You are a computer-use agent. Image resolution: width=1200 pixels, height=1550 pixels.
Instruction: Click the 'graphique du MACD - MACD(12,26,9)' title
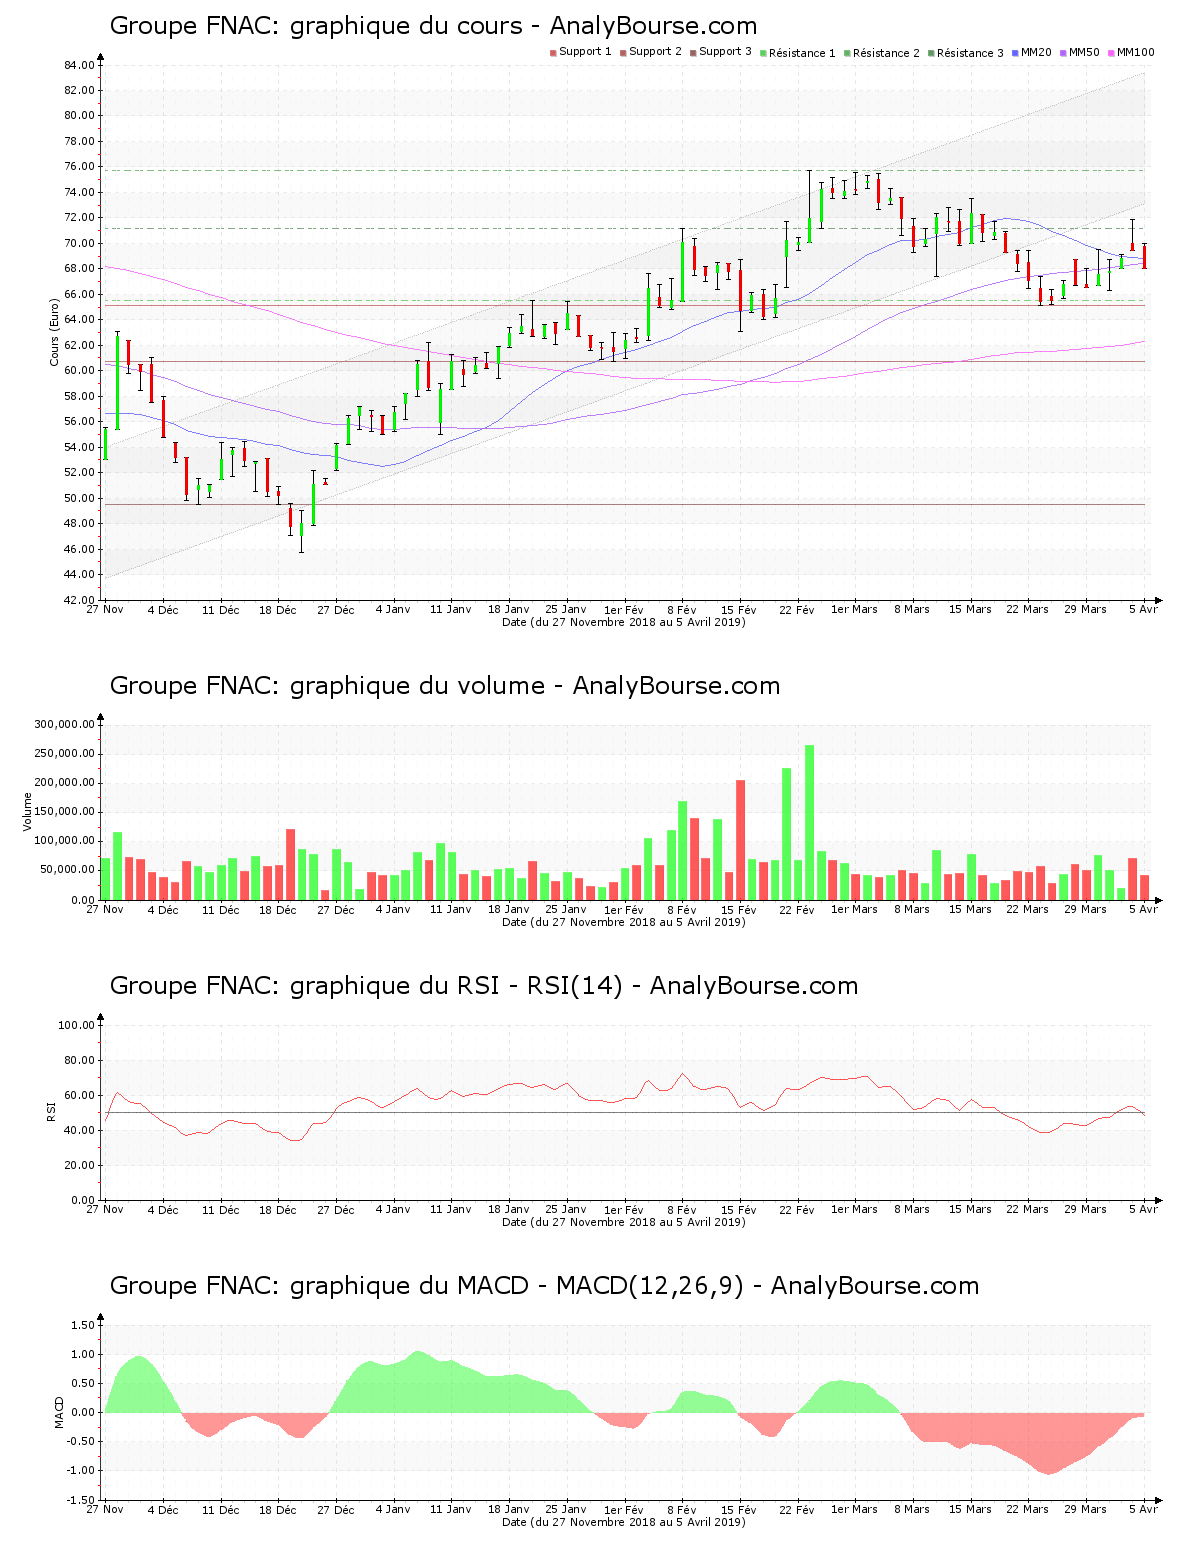point(544,1286)
